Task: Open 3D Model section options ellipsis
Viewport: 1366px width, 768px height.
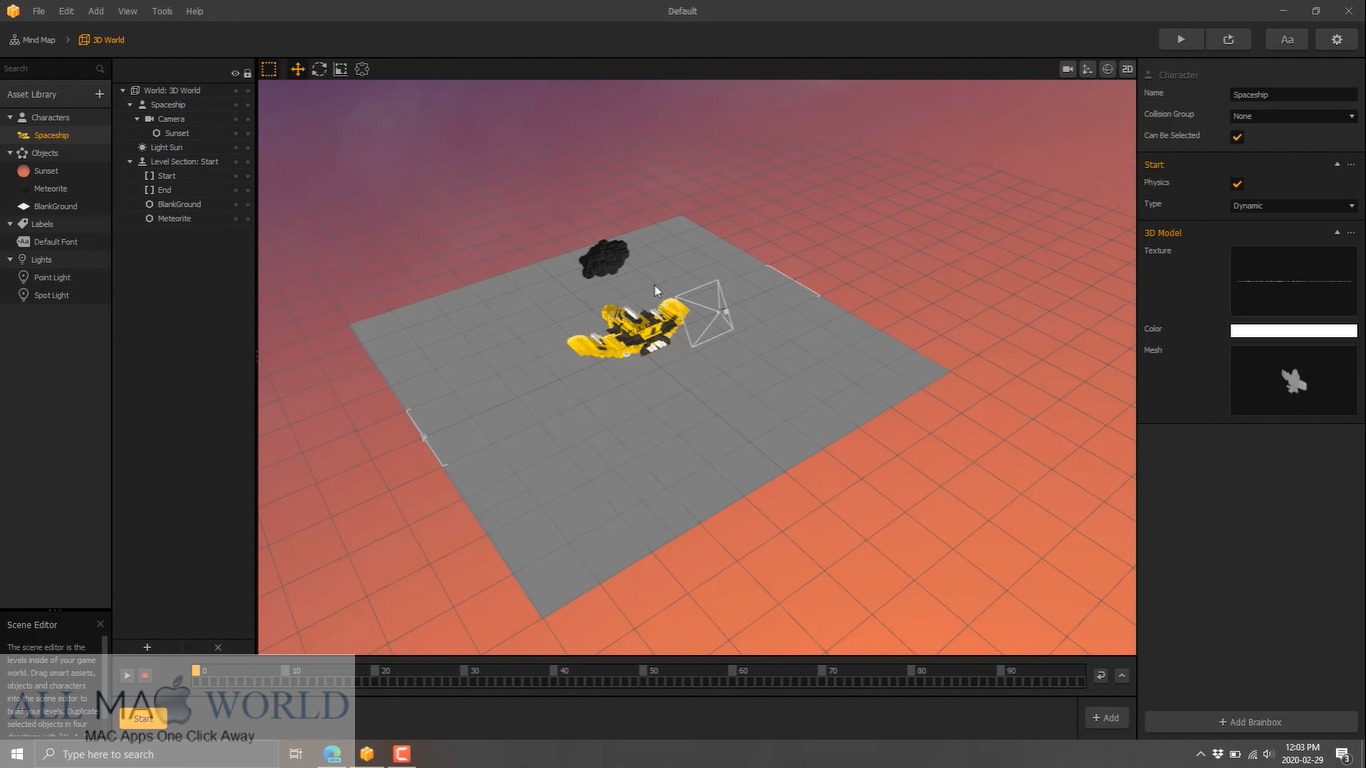Action: point(1351,232)
